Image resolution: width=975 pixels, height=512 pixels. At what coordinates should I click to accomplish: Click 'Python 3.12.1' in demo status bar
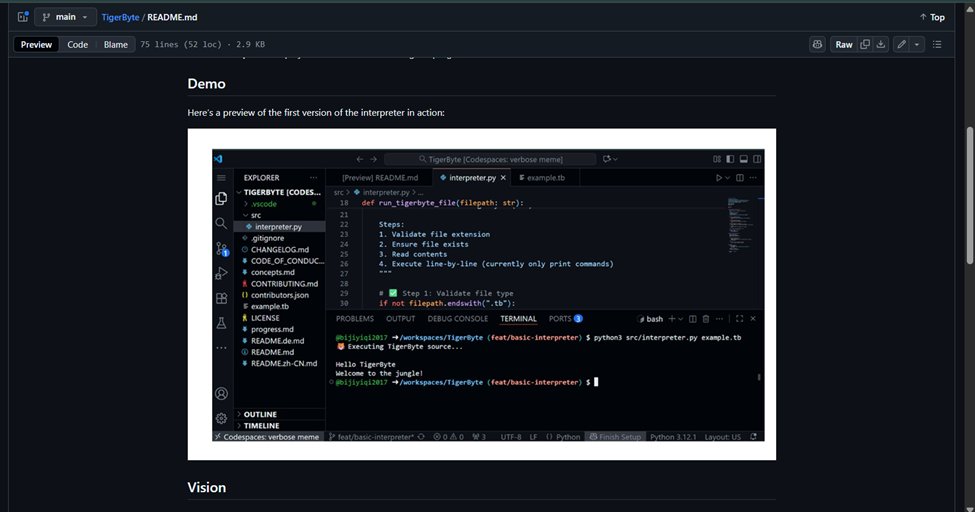tap(673, 437)
